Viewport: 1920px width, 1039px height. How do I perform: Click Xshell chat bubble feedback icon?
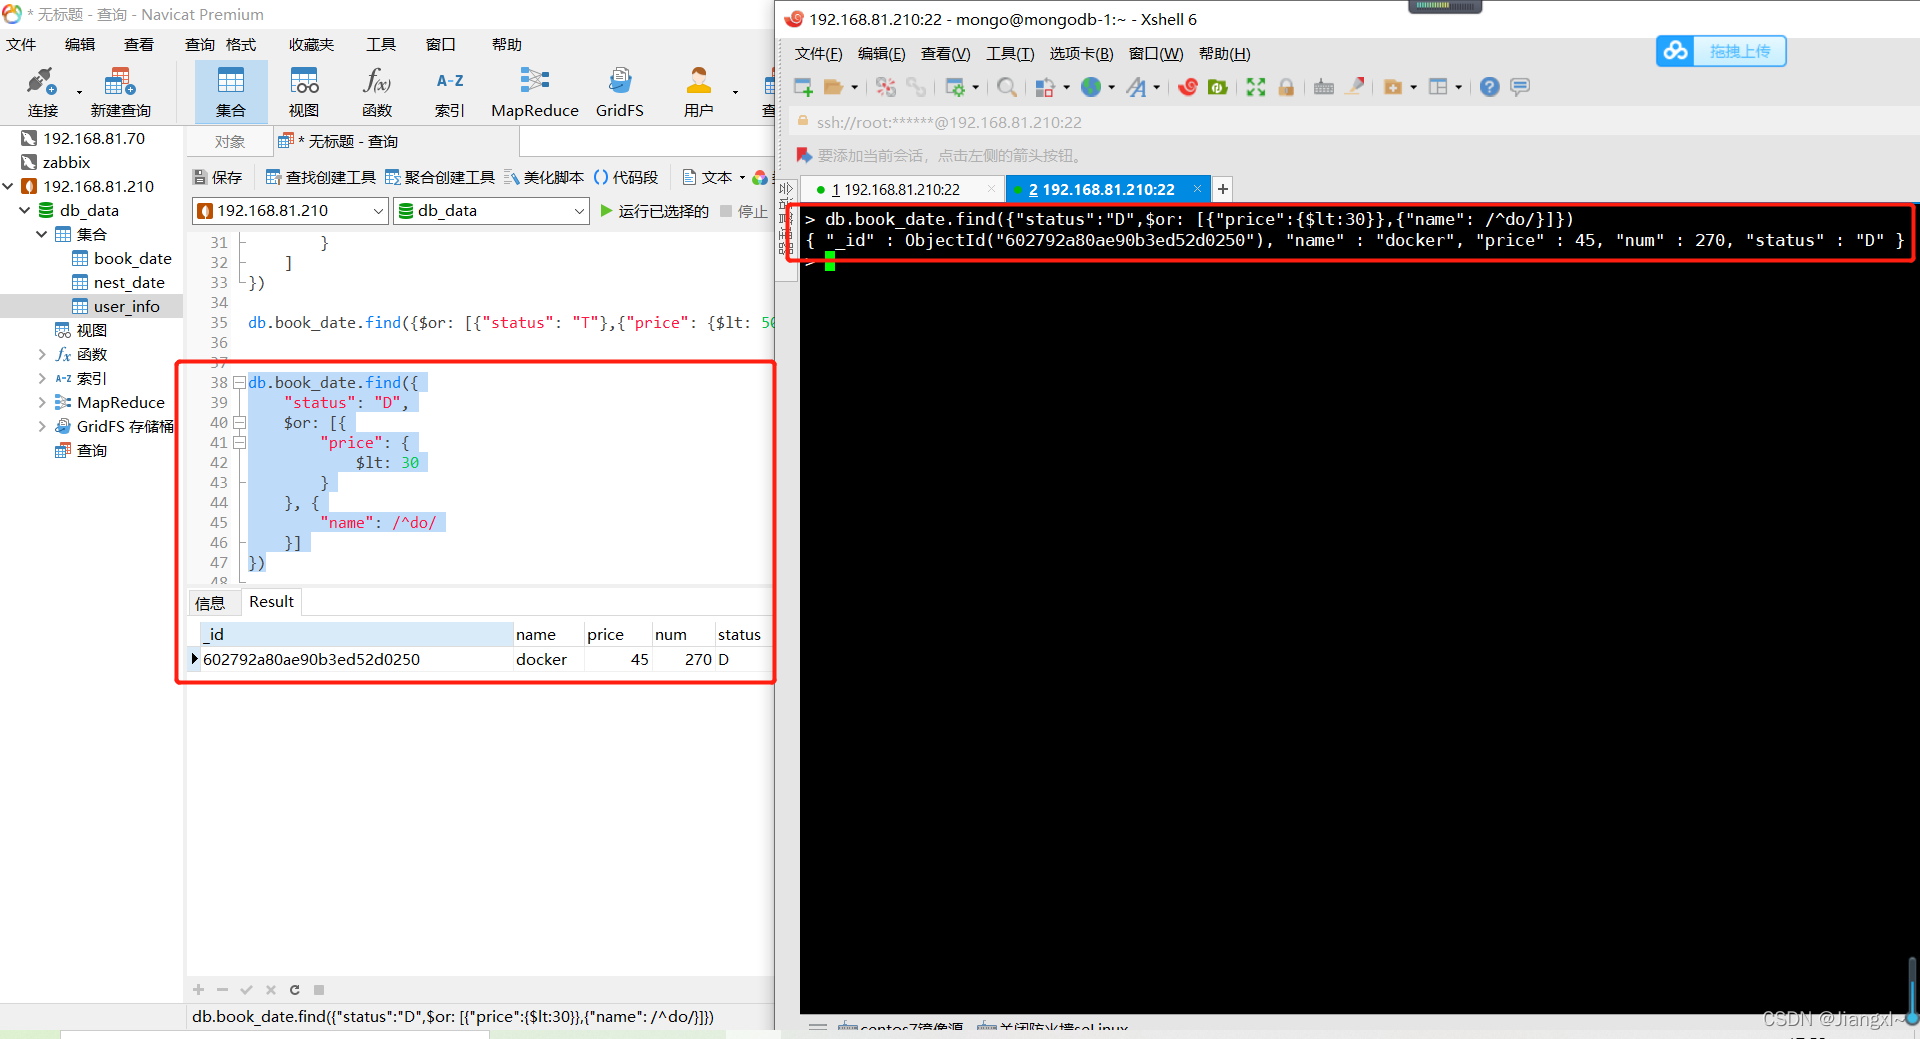[x=1520, y=87]
